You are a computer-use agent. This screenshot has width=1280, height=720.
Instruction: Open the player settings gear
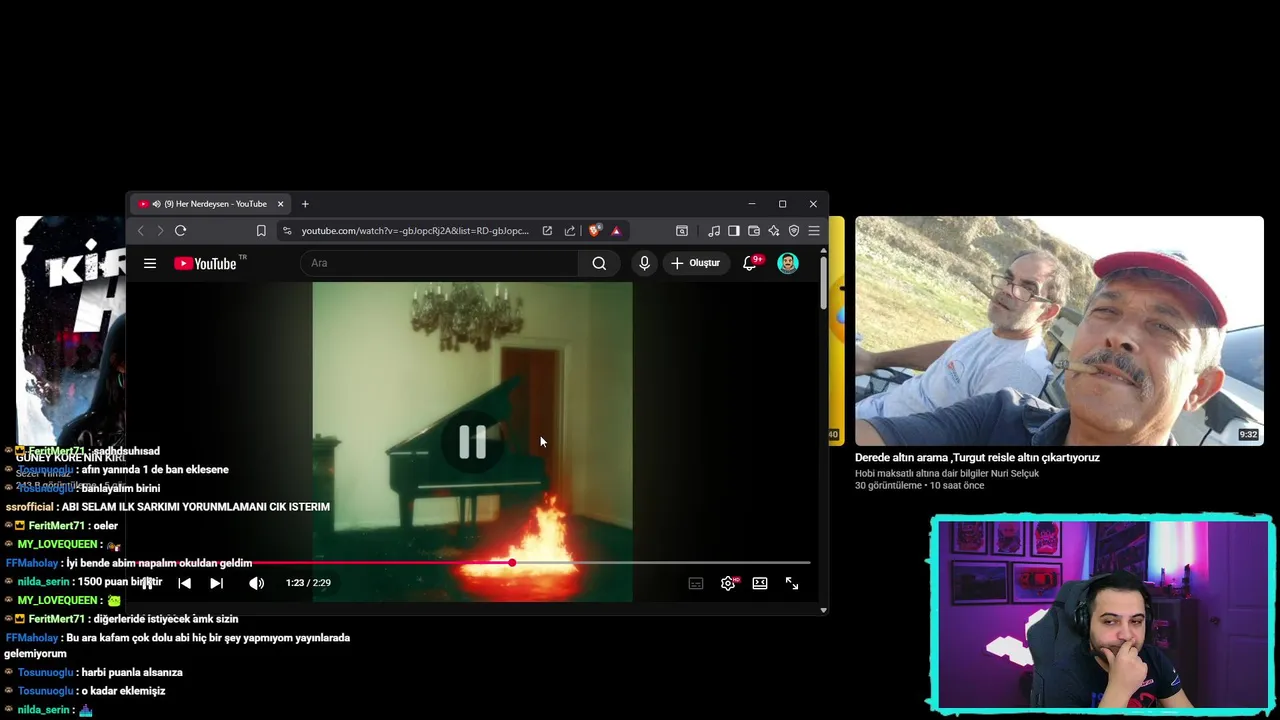click(728, 583)
